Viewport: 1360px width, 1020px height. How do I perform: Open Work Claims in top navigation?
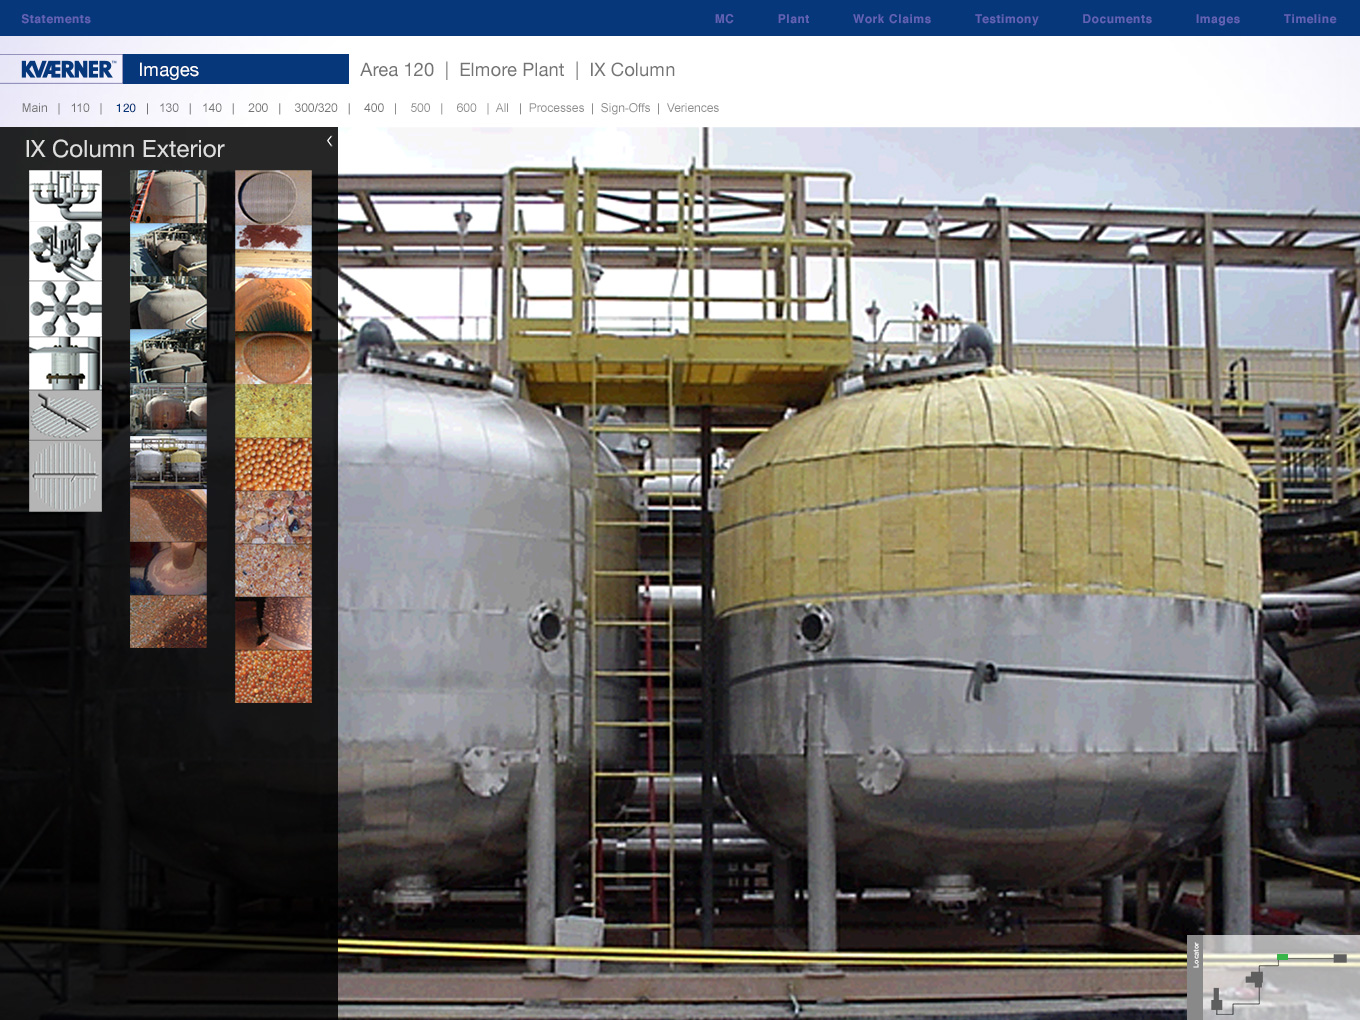pyautogui.click(x=891, y=19)
